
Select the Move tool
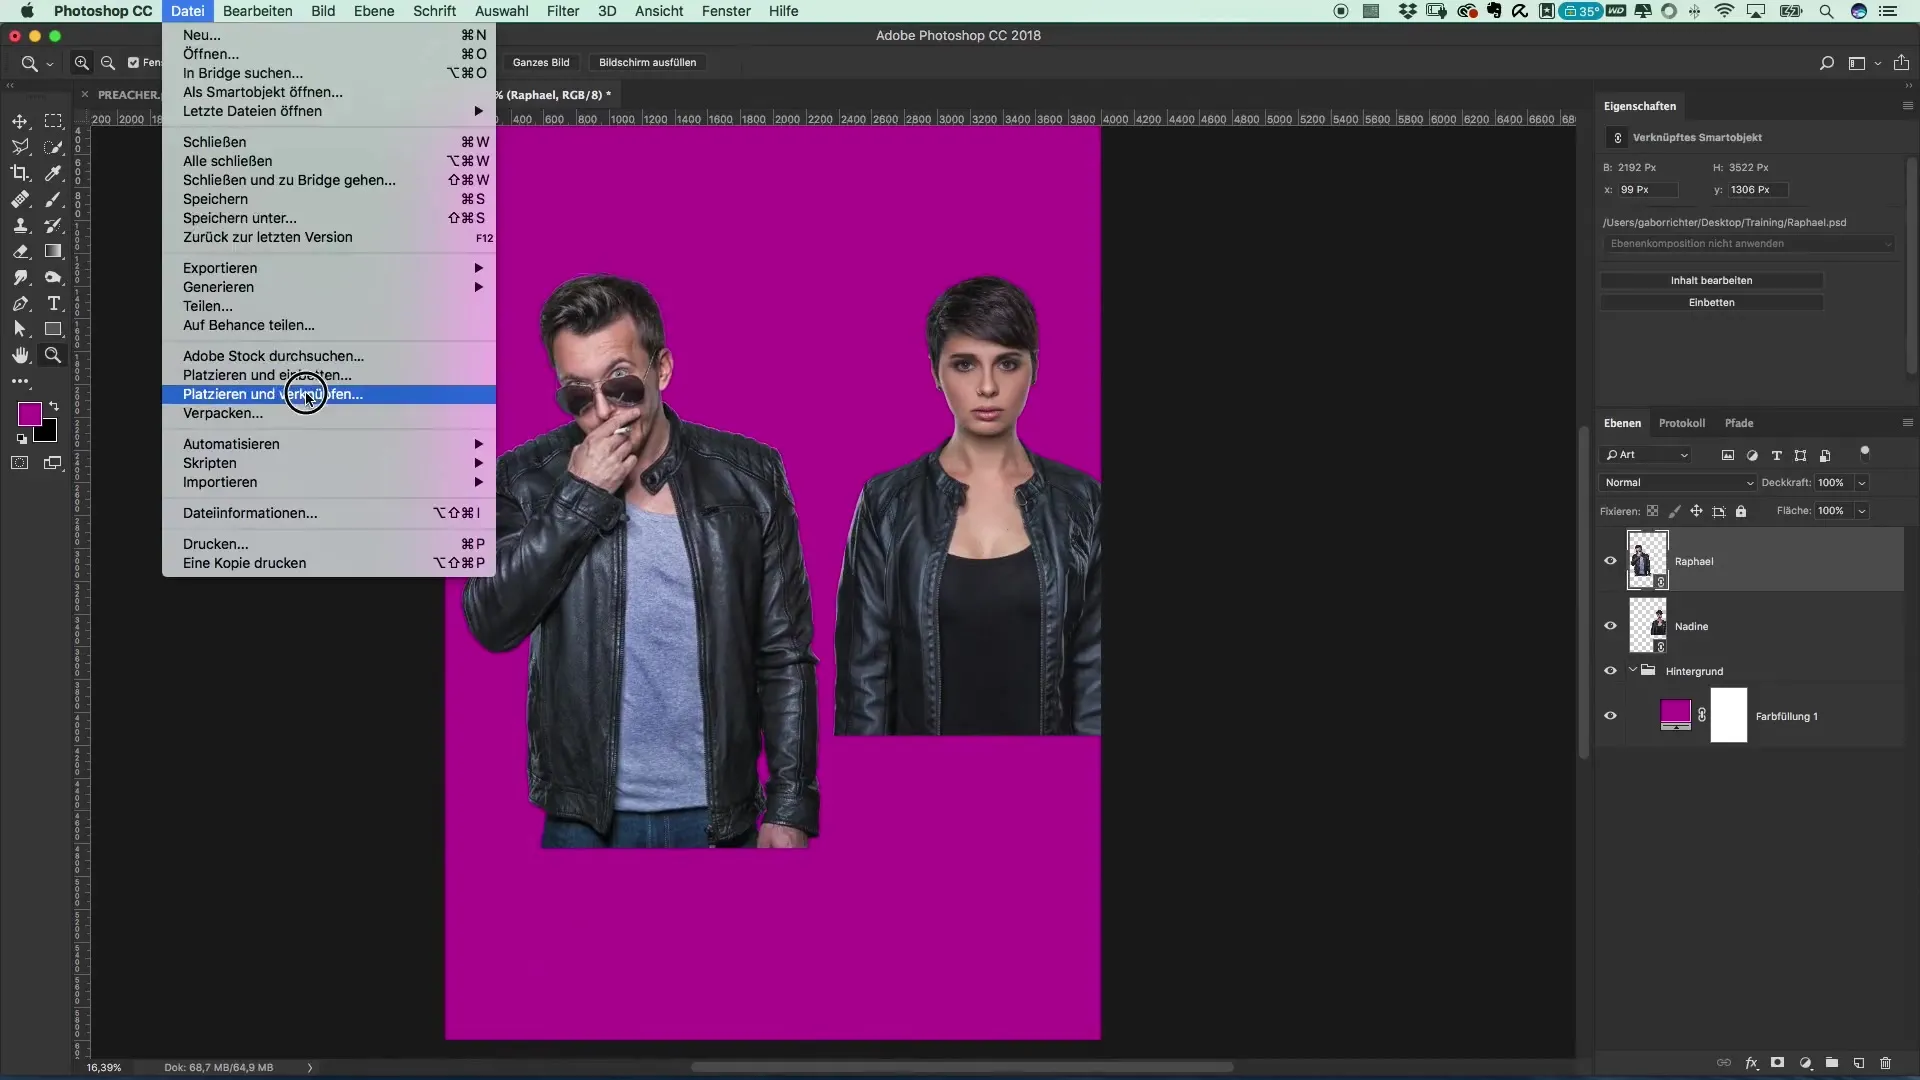[x=20, y=121]
